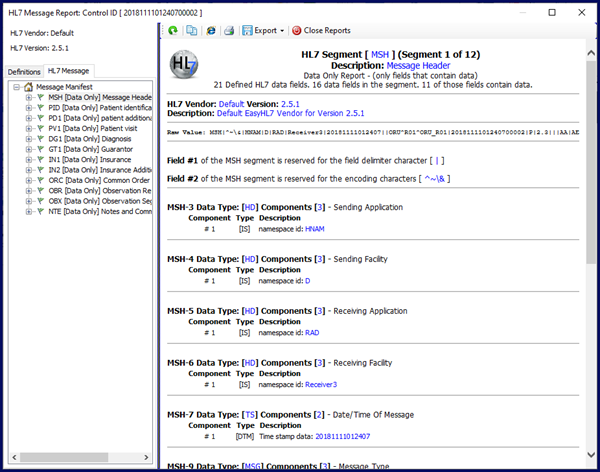
Task: Open the MSH segment link in header
Action: tap(380, 54)
